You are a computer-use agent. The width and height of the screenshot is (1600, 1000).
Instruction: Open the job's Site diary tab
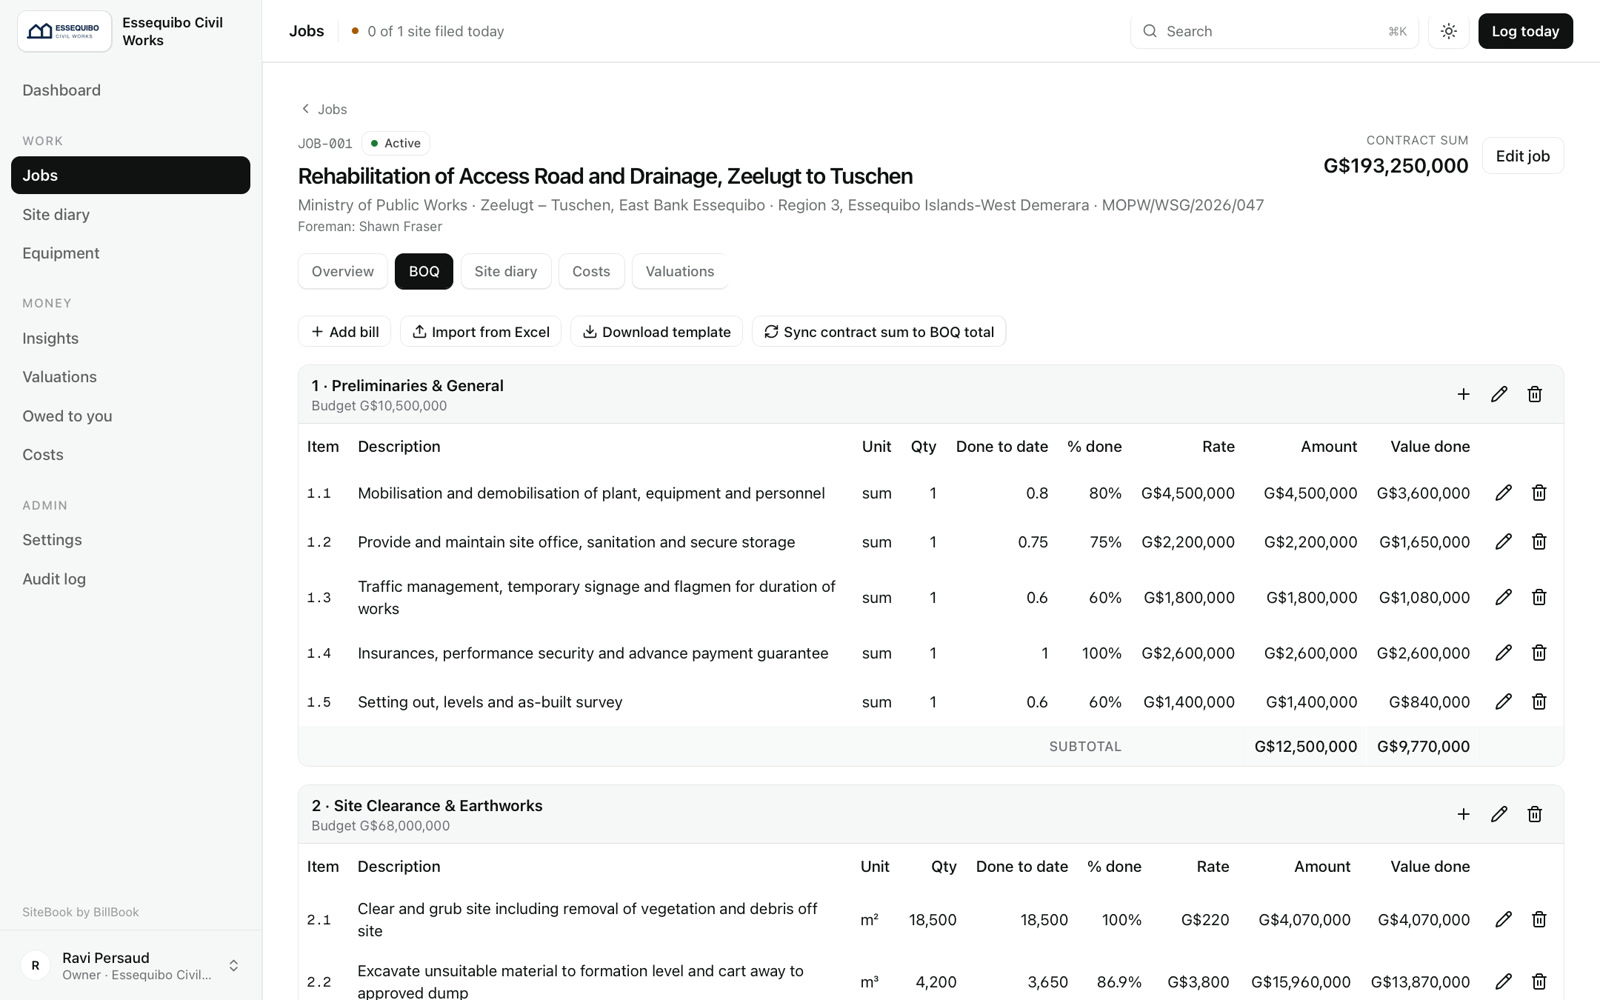[x=506, y=271]
